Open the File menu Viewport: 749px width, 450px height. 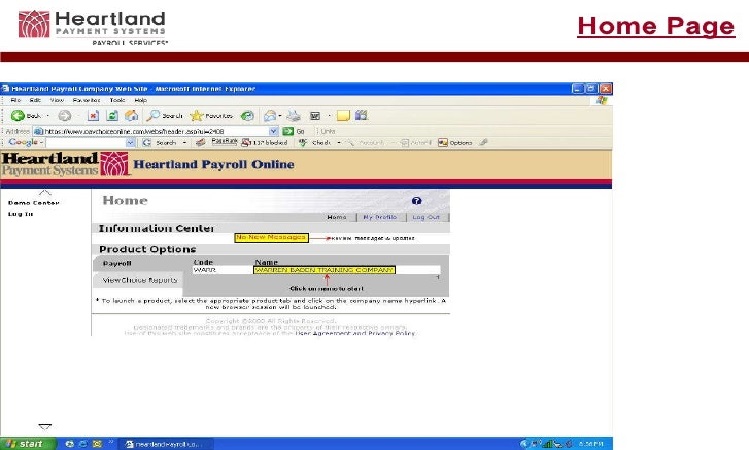click(16, 100)
